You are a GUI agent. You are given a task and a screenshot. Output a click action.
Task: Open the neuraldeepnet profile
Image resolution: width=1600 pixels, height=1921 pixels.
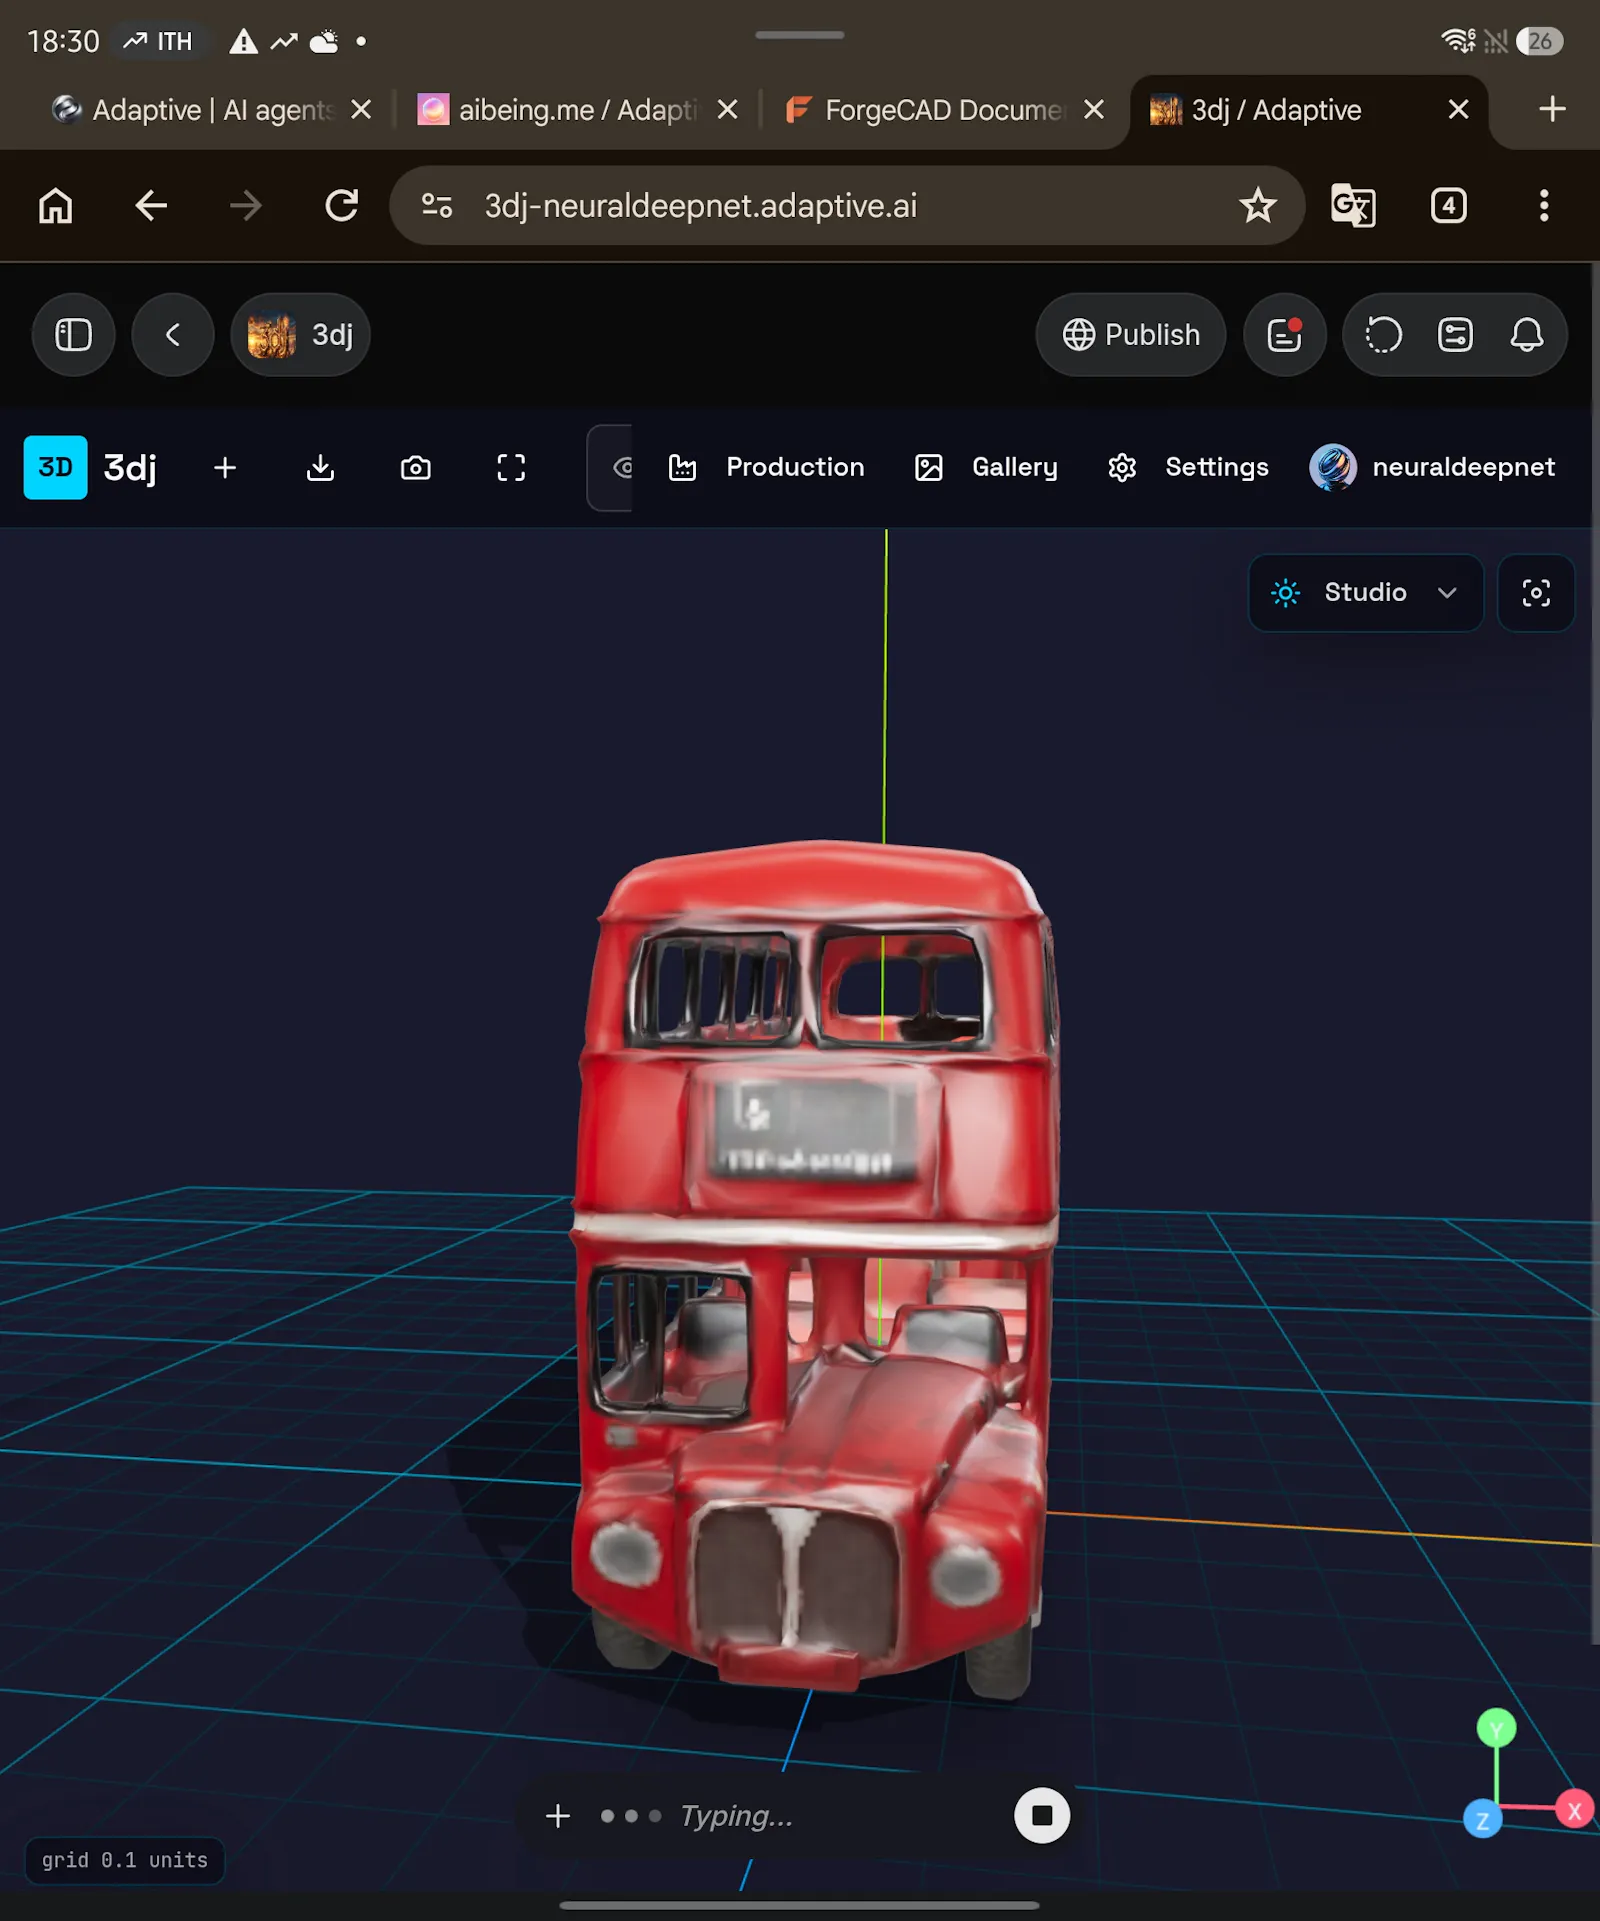(x=1432, y=467)
